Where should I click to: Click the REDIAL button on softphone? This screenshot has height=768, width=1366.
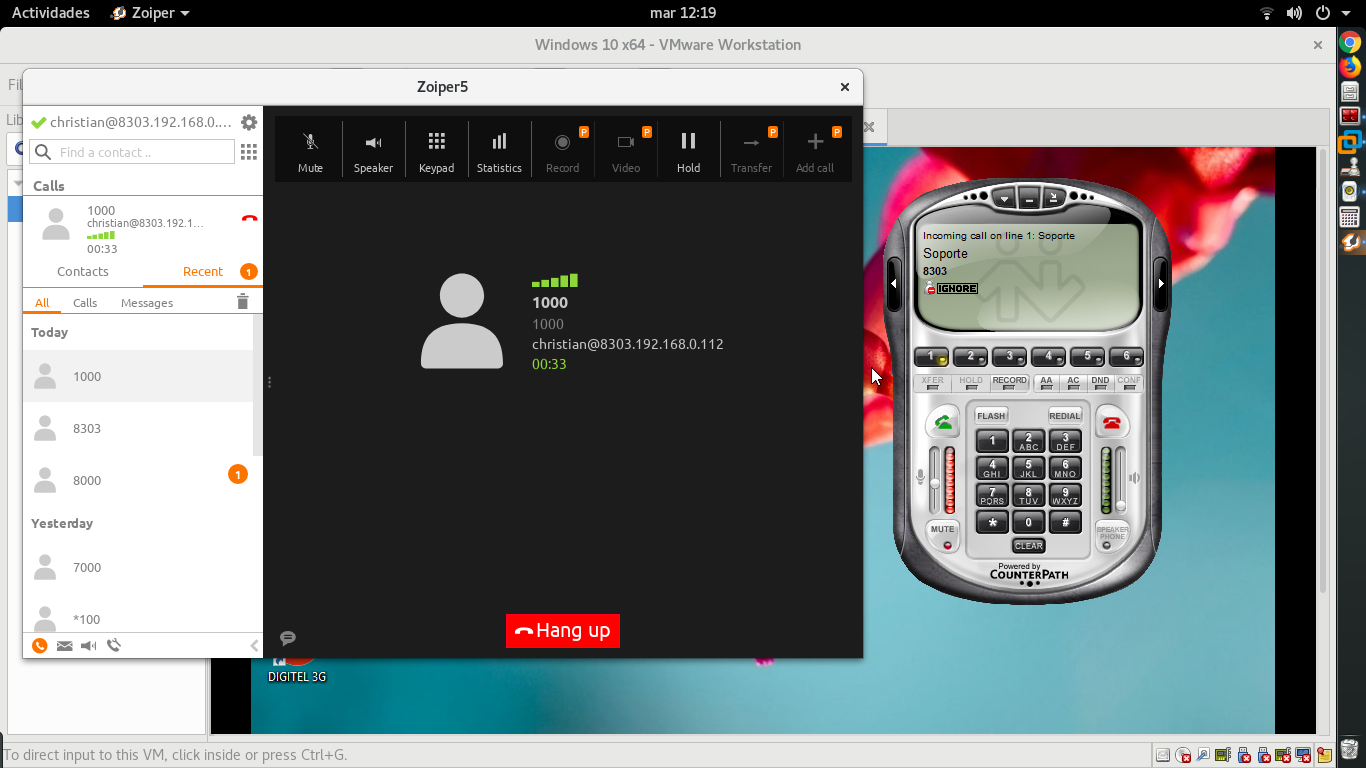[x=1065, y=416]
